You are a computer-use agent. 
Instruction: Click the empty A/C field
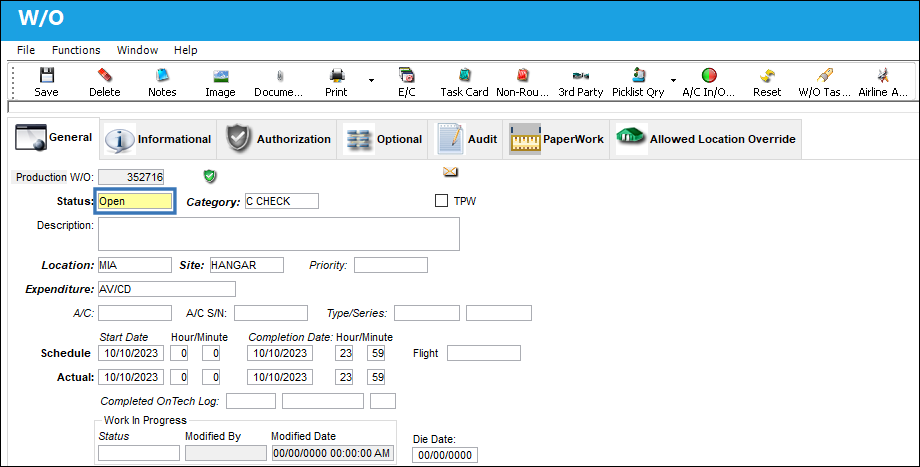click(x=135, y=313)
